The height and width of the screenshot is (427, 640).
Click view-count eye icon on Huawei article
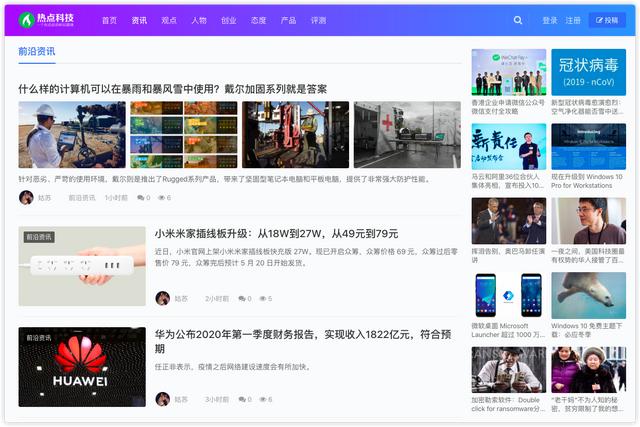(x=263, y=399)
